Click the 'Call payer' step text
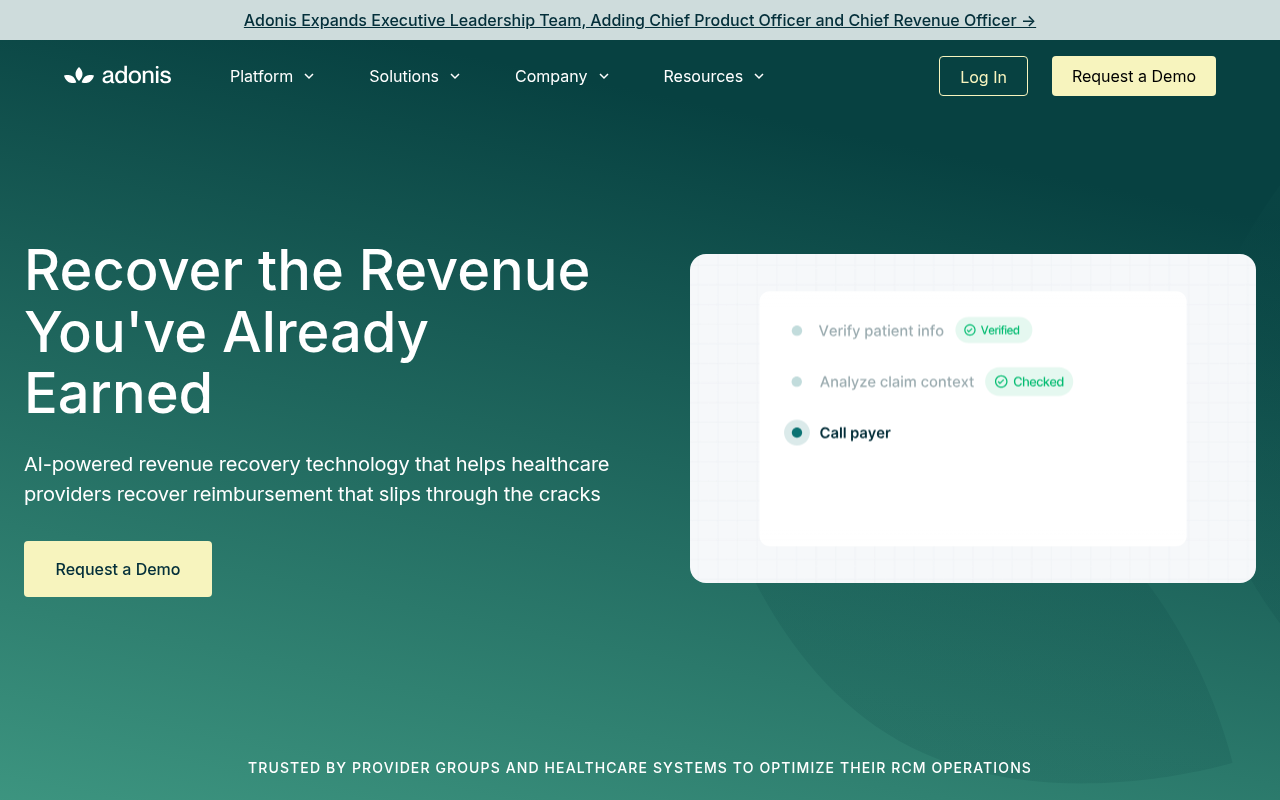This screenshot has width=1280, height=800. [x=855, y=433]
